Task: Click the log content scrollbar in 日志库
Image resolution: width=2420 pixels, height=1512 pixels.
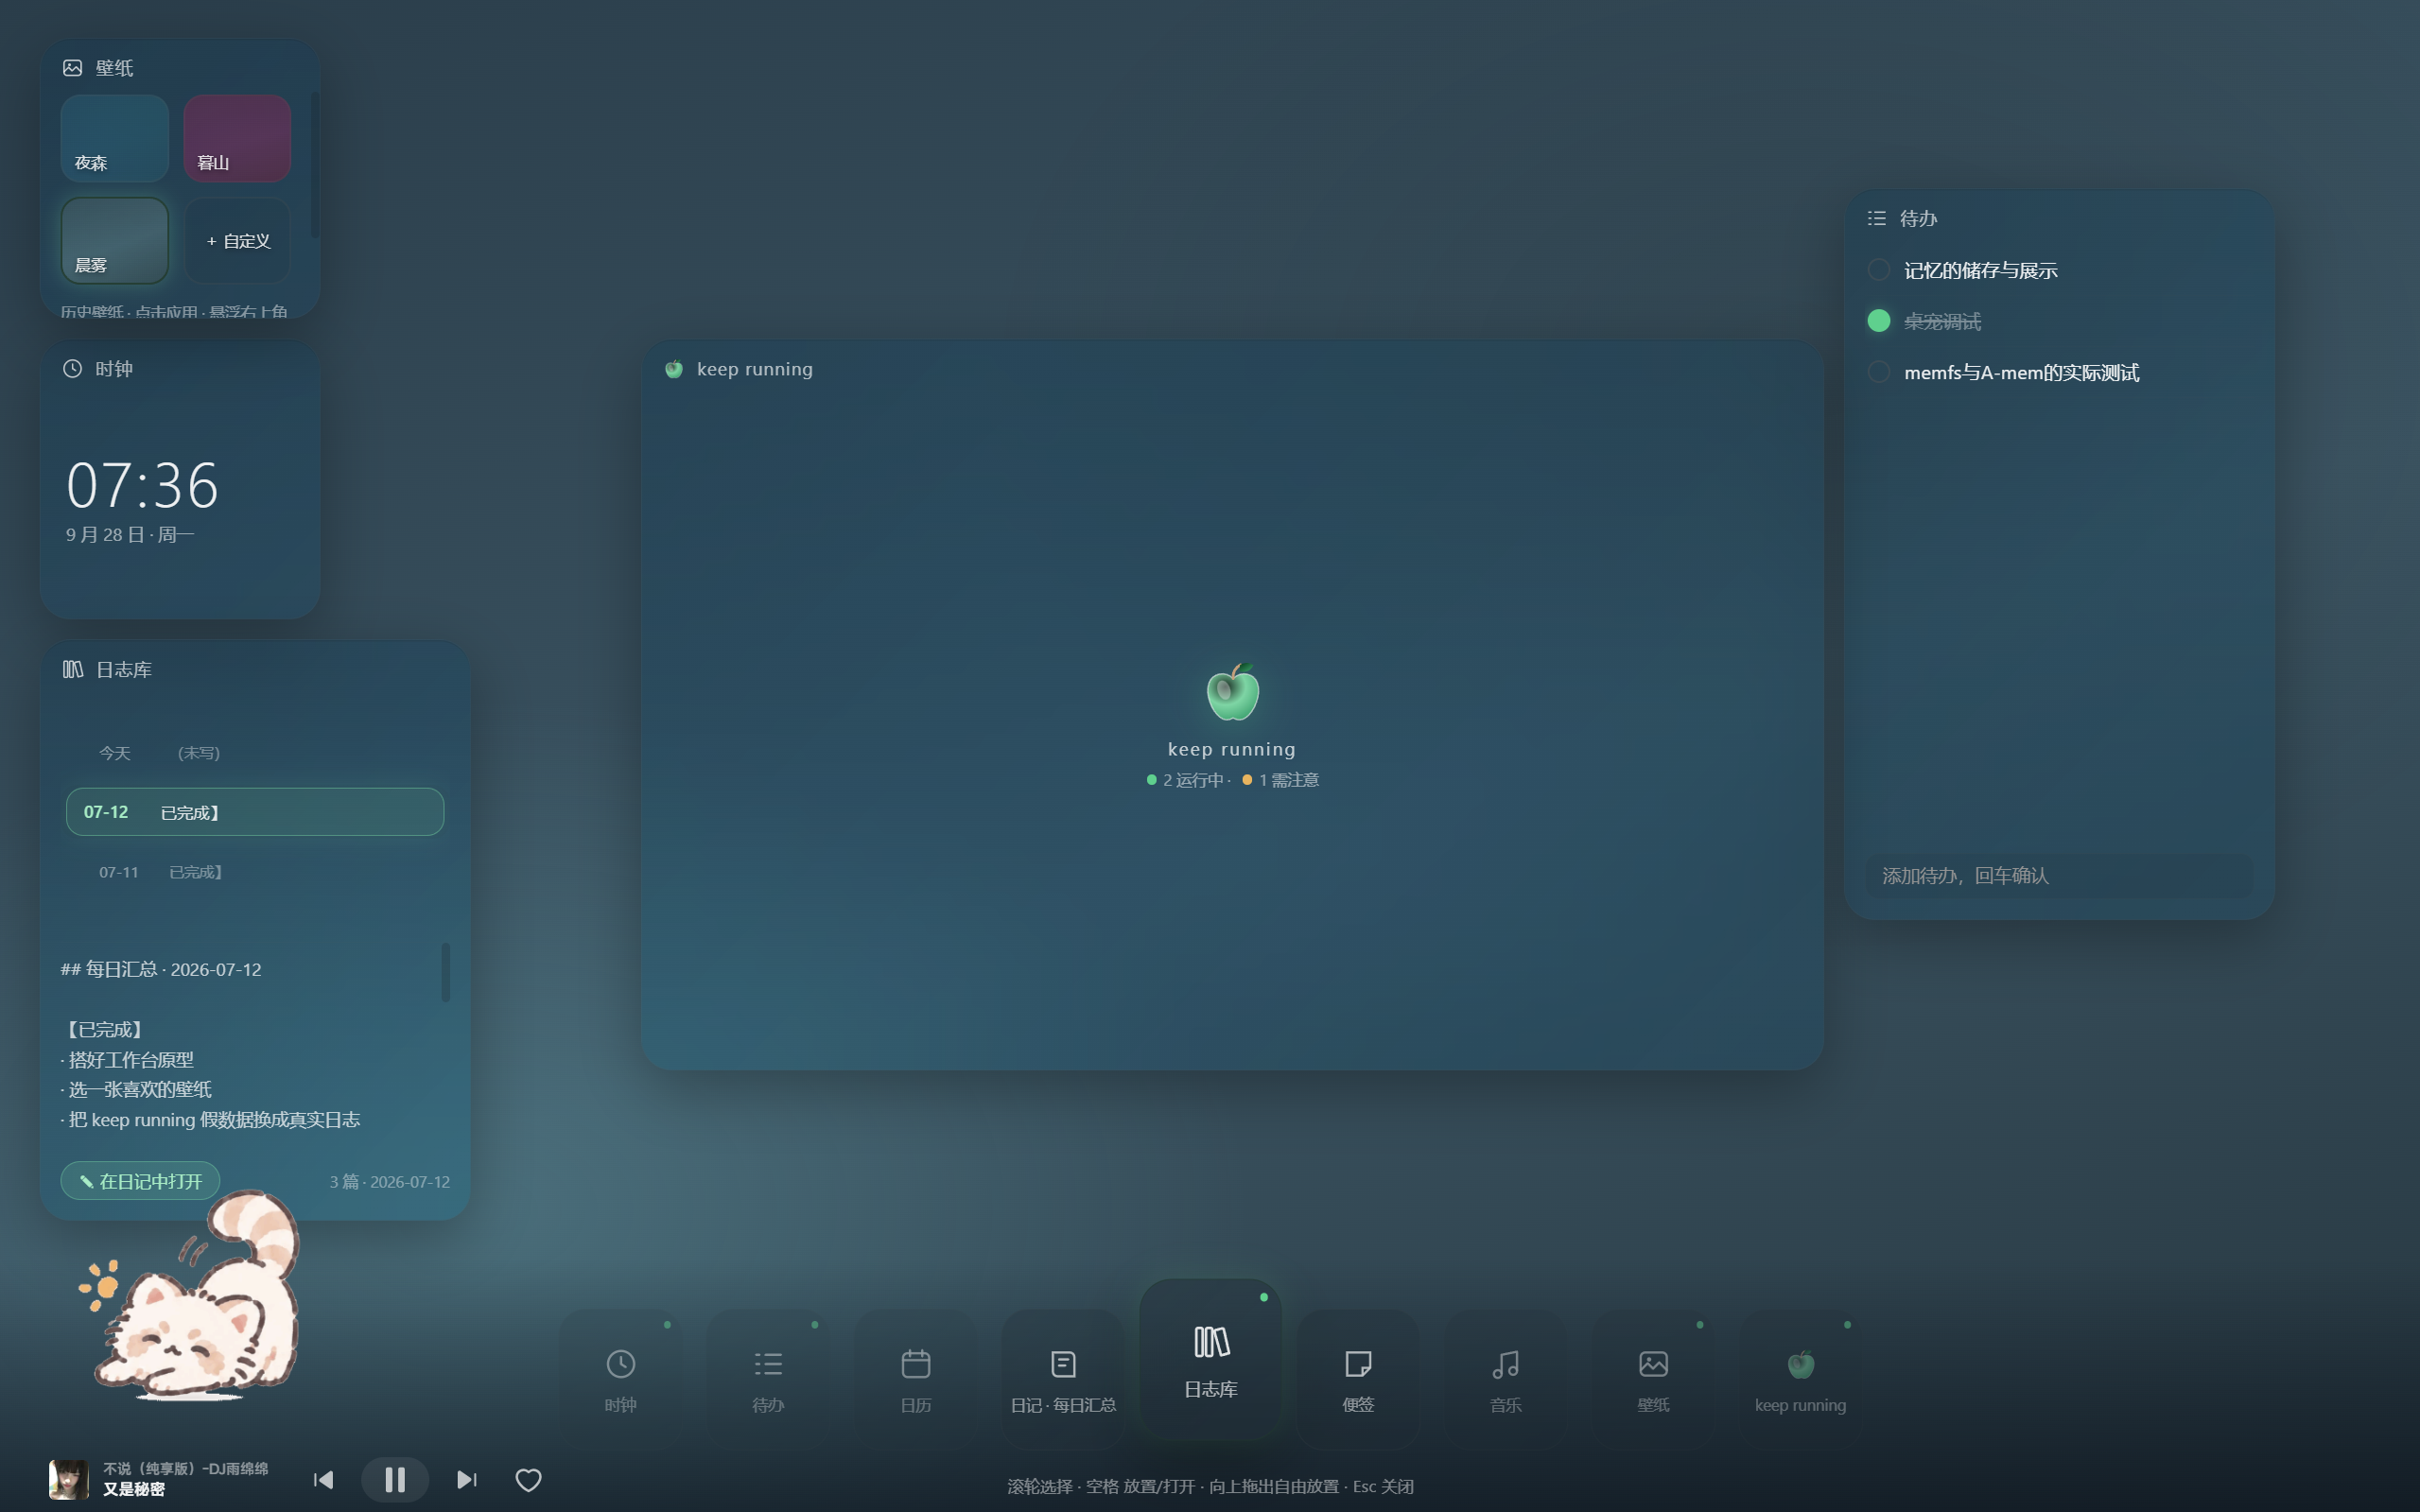Action: (446, 972)
